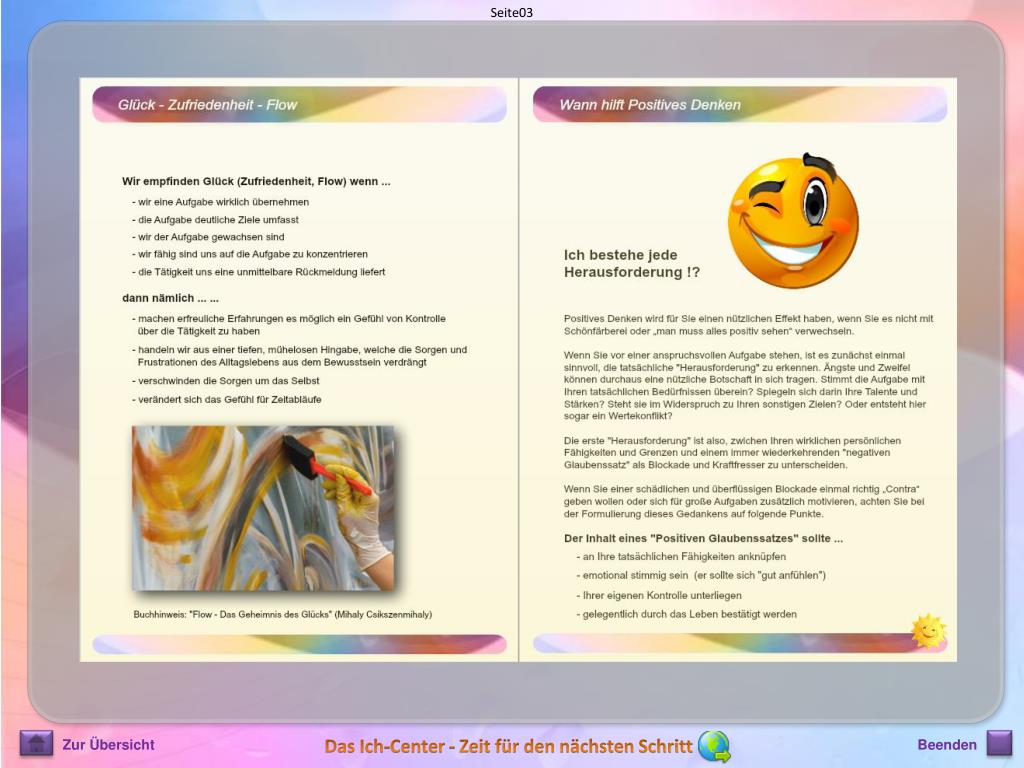Click line 'wir fähig sind uns auf die Aufgabe'

click(250, 254)
